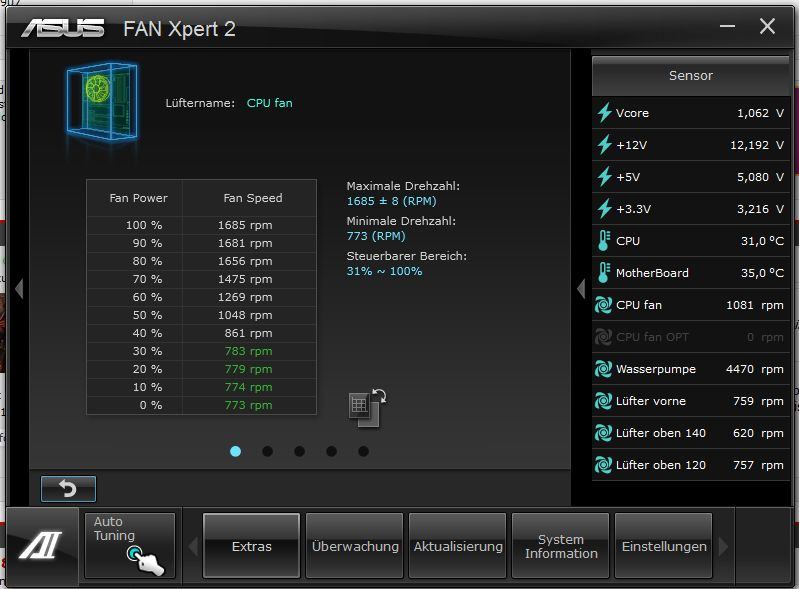The width and height of the screenshot is (799, 589).
Task: Click the MotherBoard thermometer icon
Action: [x=604, y=273]
